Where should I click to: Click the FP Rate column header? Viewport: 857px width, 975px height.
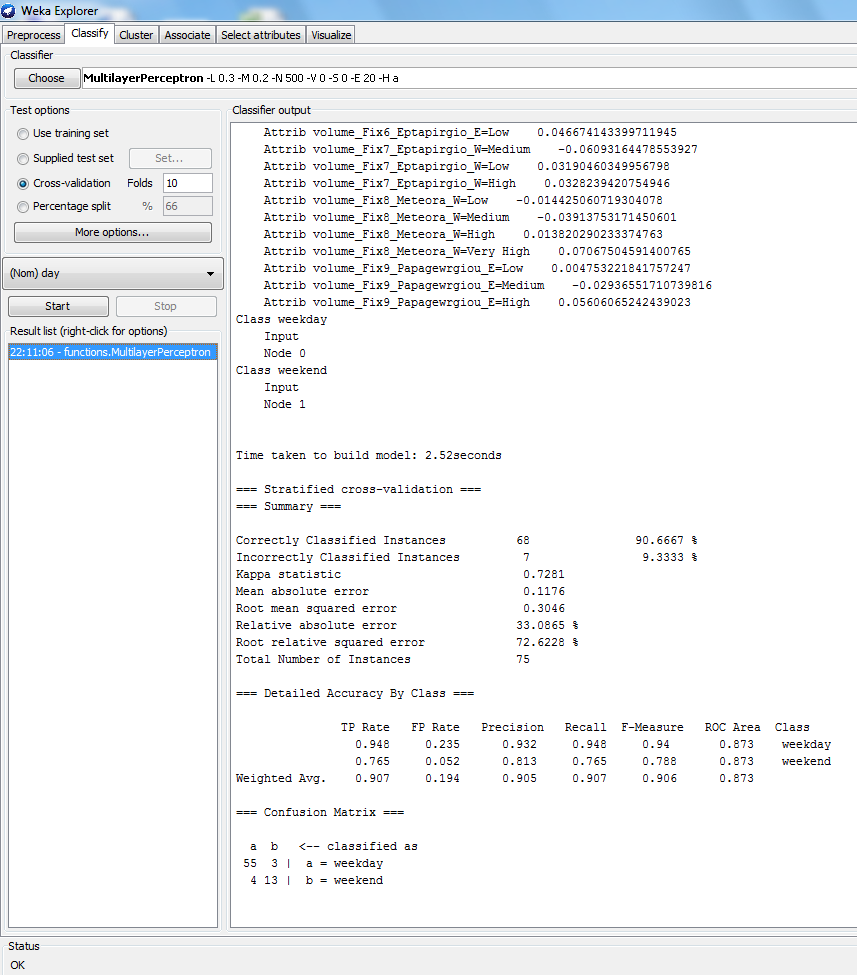tap(435, 728)
